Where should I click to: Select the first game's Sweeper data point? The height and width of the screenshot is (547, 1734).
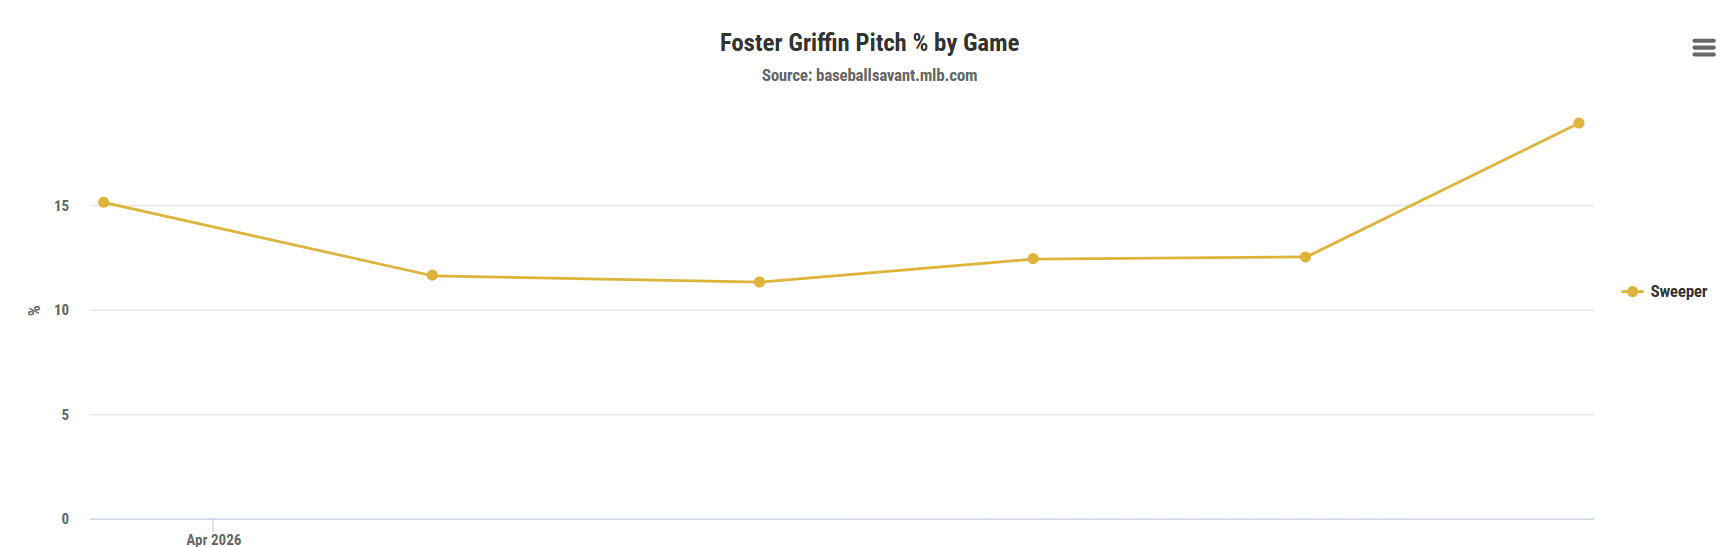104,203
